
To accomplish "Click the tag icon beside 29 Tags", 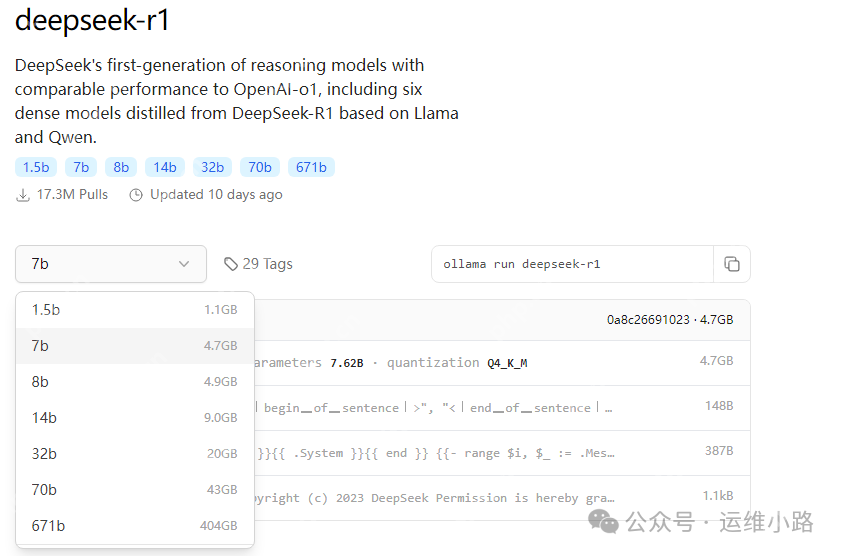I will pyautogui.click(x=231, y=264).
